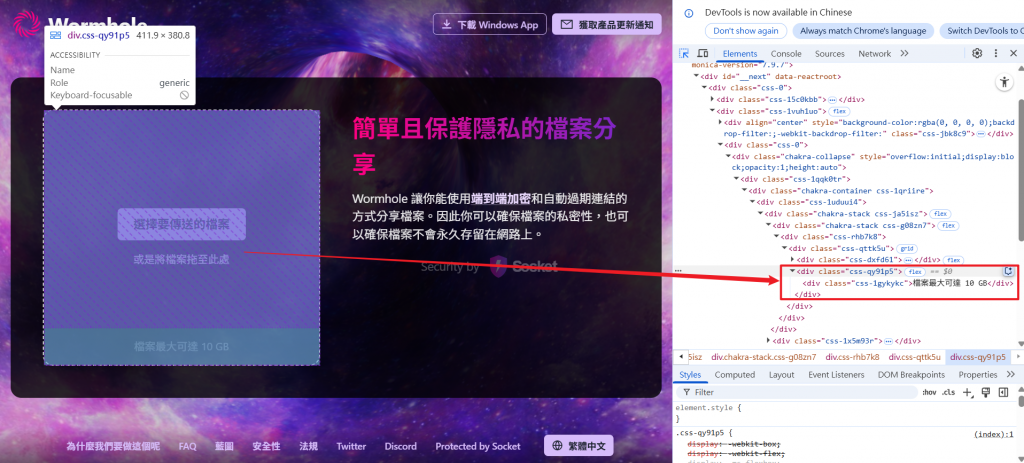1024x463 pixels.
Task: Click 下載 Windows App button
Action: (489, 24)
